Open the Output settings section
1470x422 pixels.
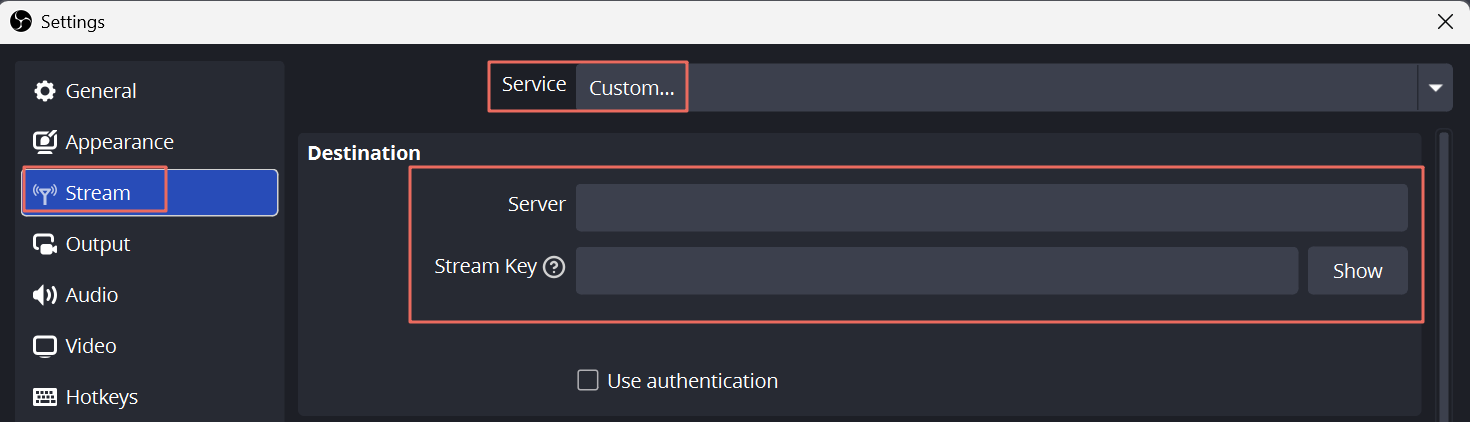[150, 244]
